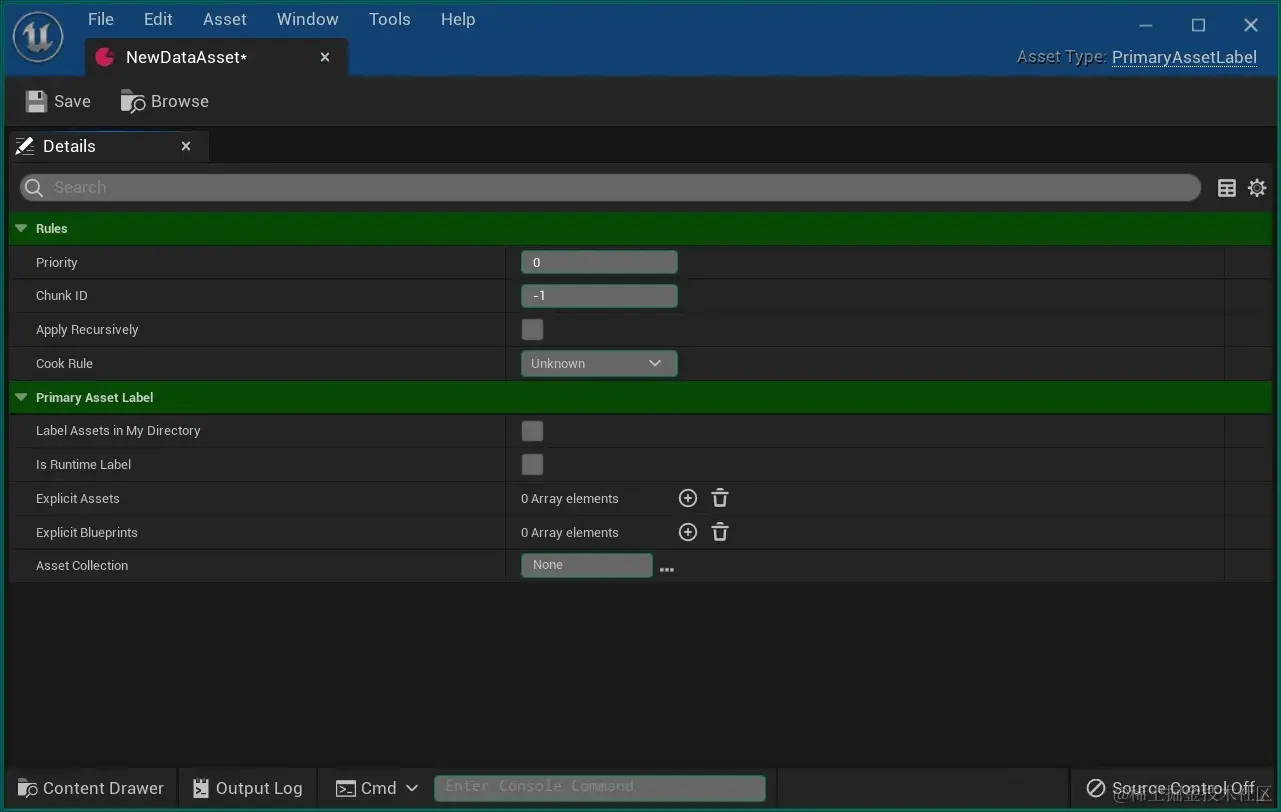Open the Output Log
The width and height of the screenshot is (1281, 812).
(247, 788)
